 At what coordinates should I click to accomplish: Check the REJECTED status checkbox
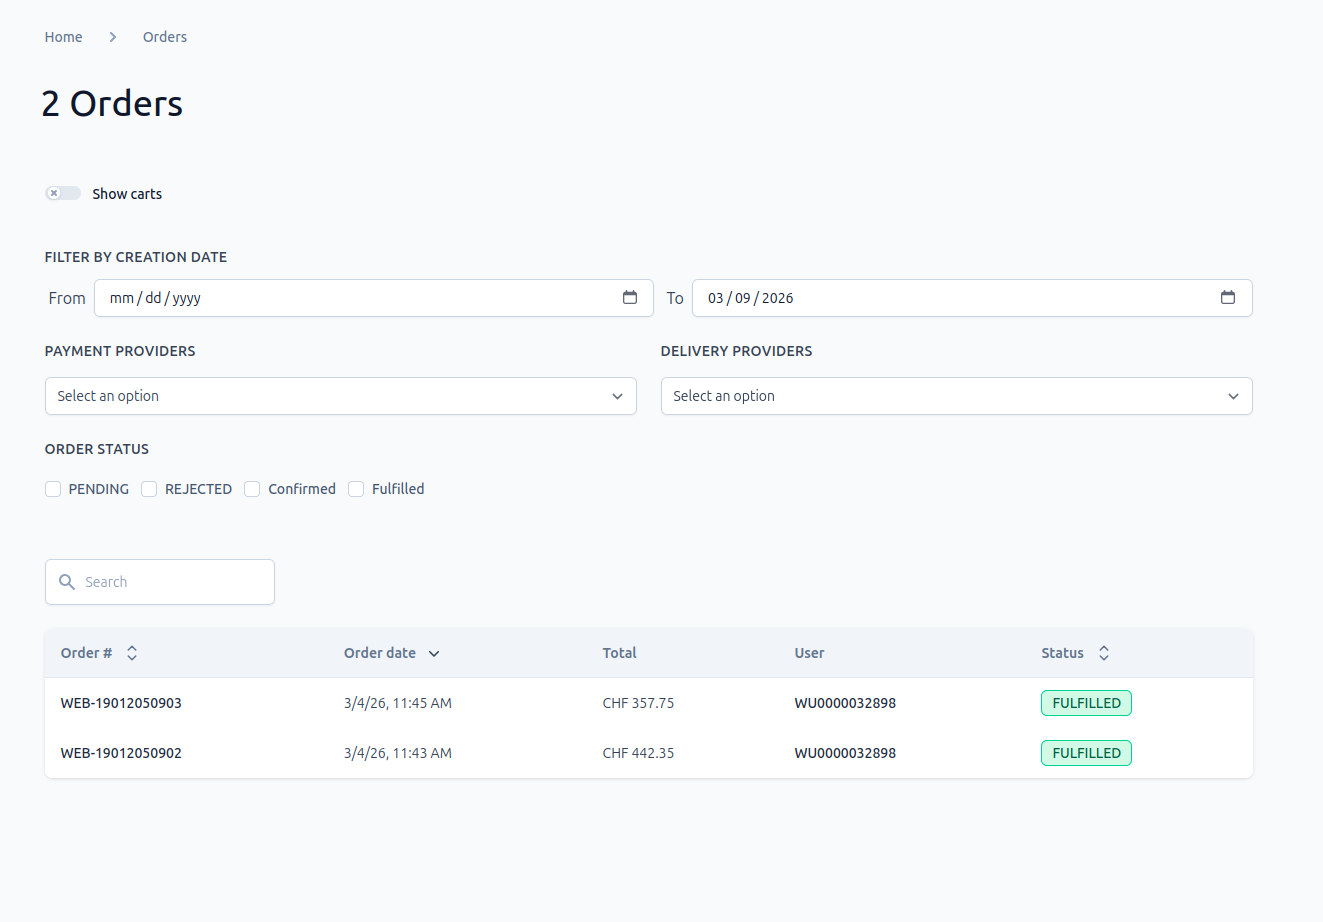[149, 489]
